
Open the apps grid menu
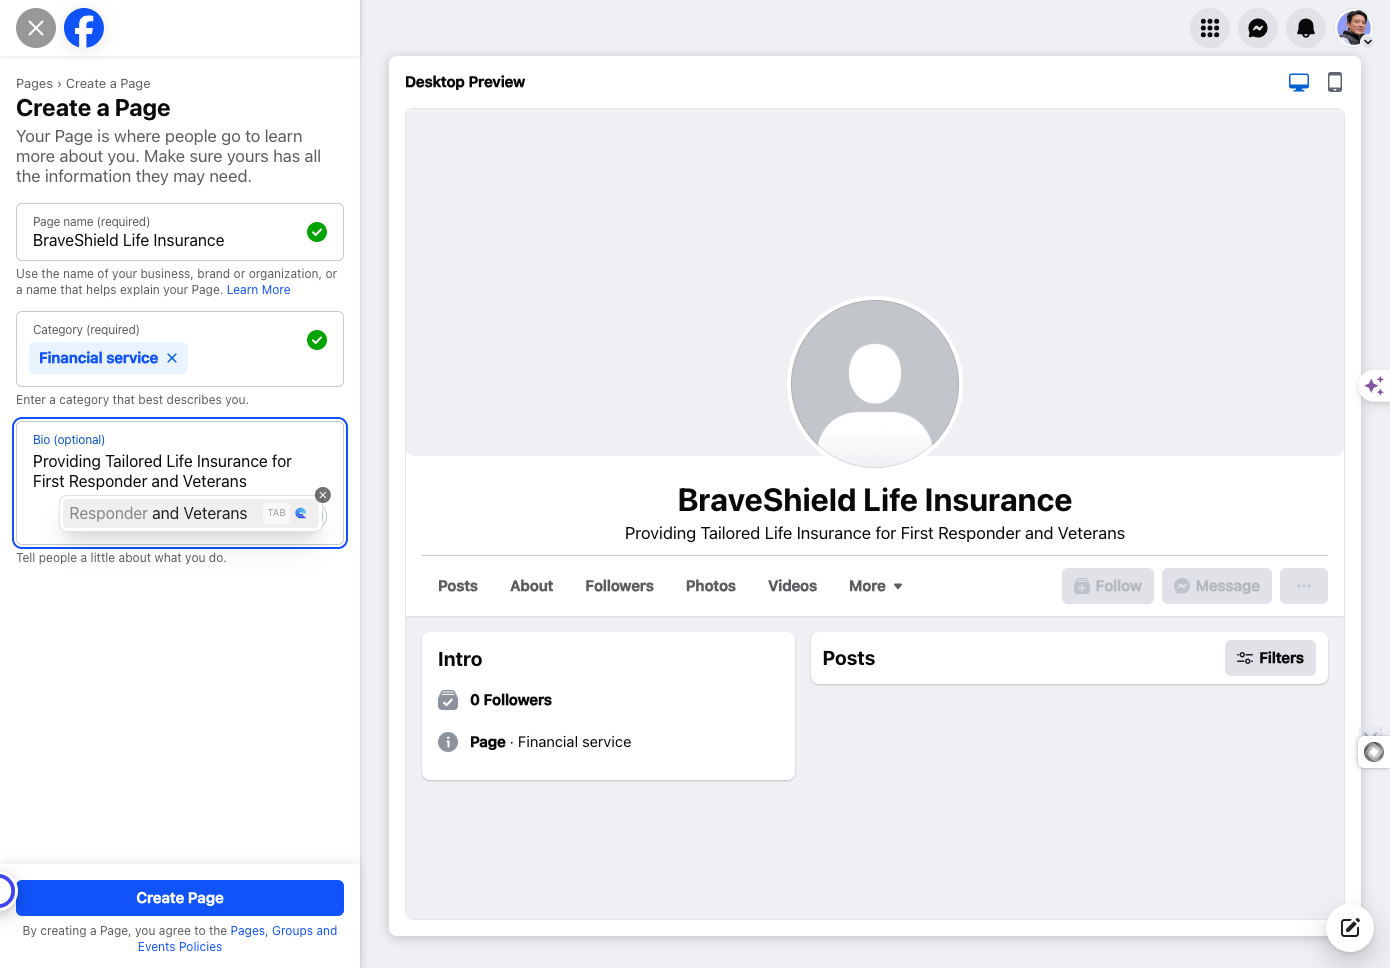pos(1210,28)
